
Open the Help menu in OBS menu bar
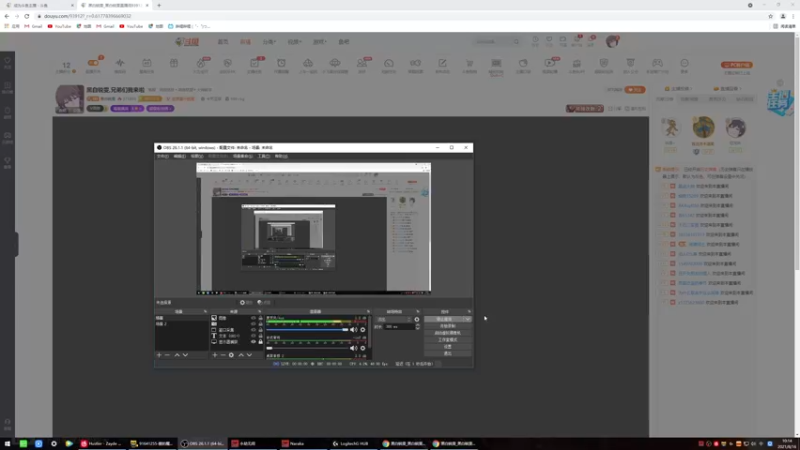tap(281, 156)
